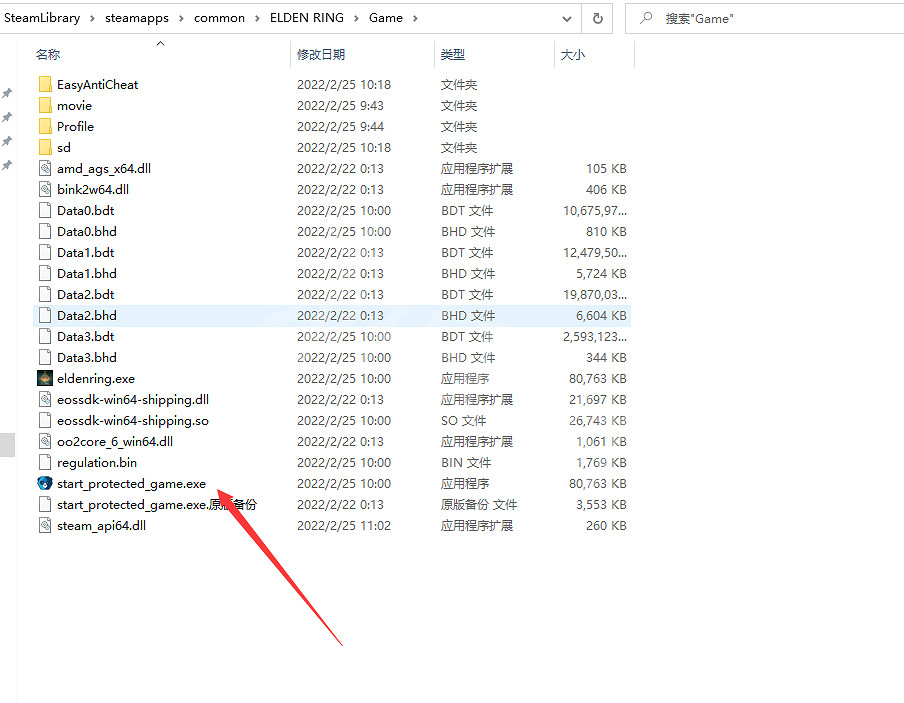Expand the chevron after Game in path

(415, 18)
